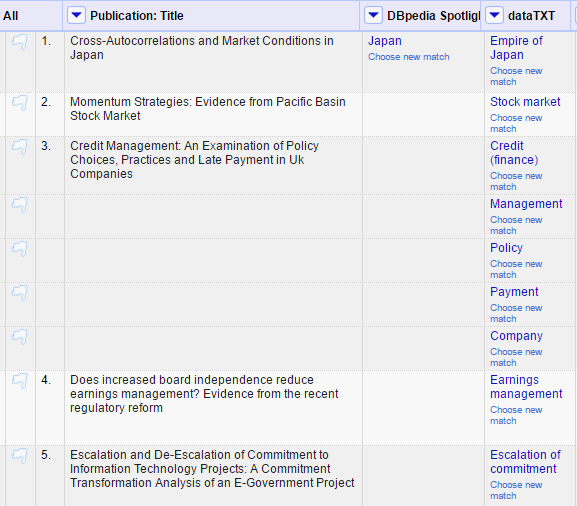The image size is (577, 506).
Task: Flag the Management sub-row
Action: click(20, 205)
